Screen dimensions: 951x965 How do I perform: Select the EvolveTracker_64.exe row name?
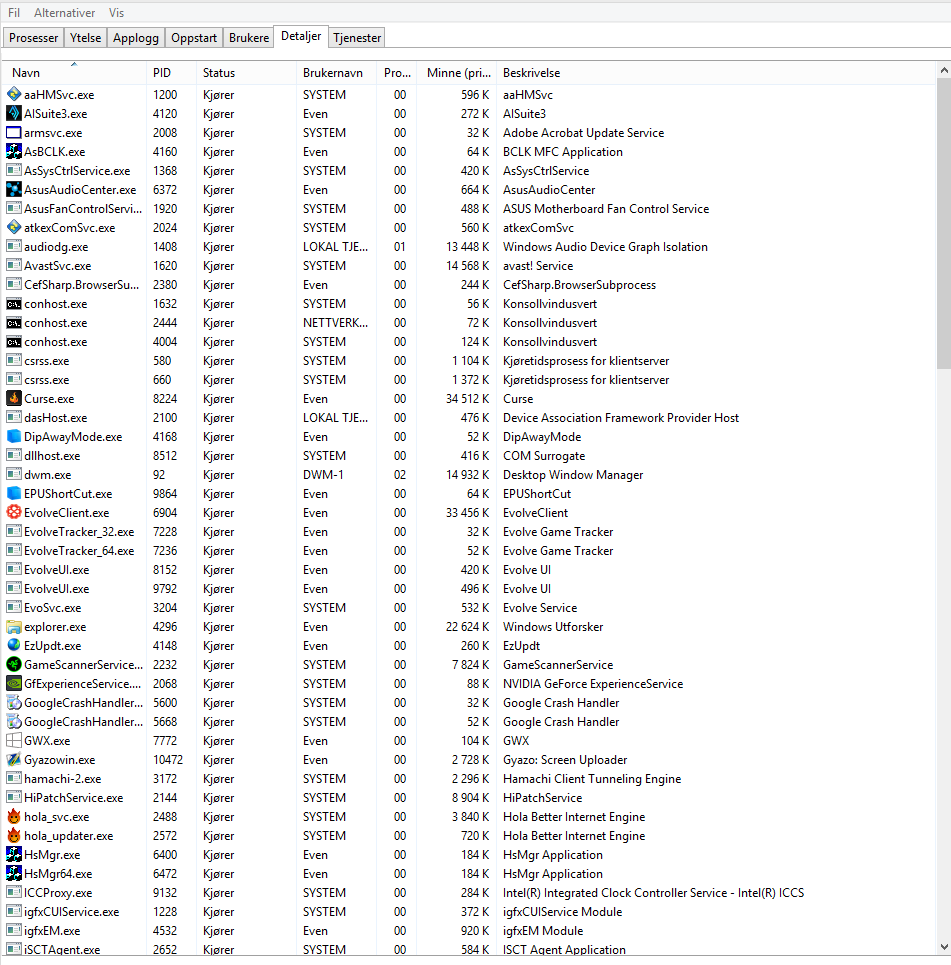coord(79,551)
